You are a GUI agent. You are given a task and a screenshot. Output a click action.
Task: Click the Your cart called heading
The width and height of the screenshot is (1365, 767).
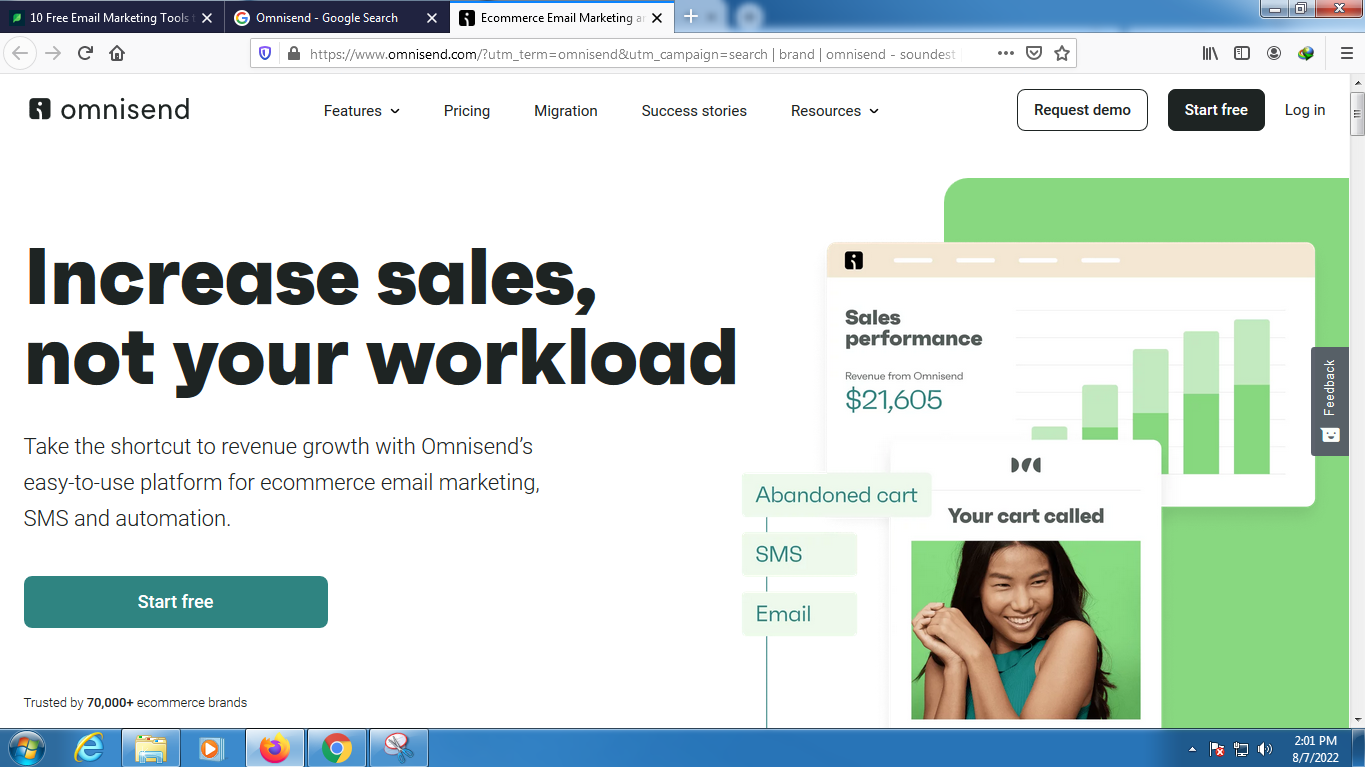(x=1026, y=516)
